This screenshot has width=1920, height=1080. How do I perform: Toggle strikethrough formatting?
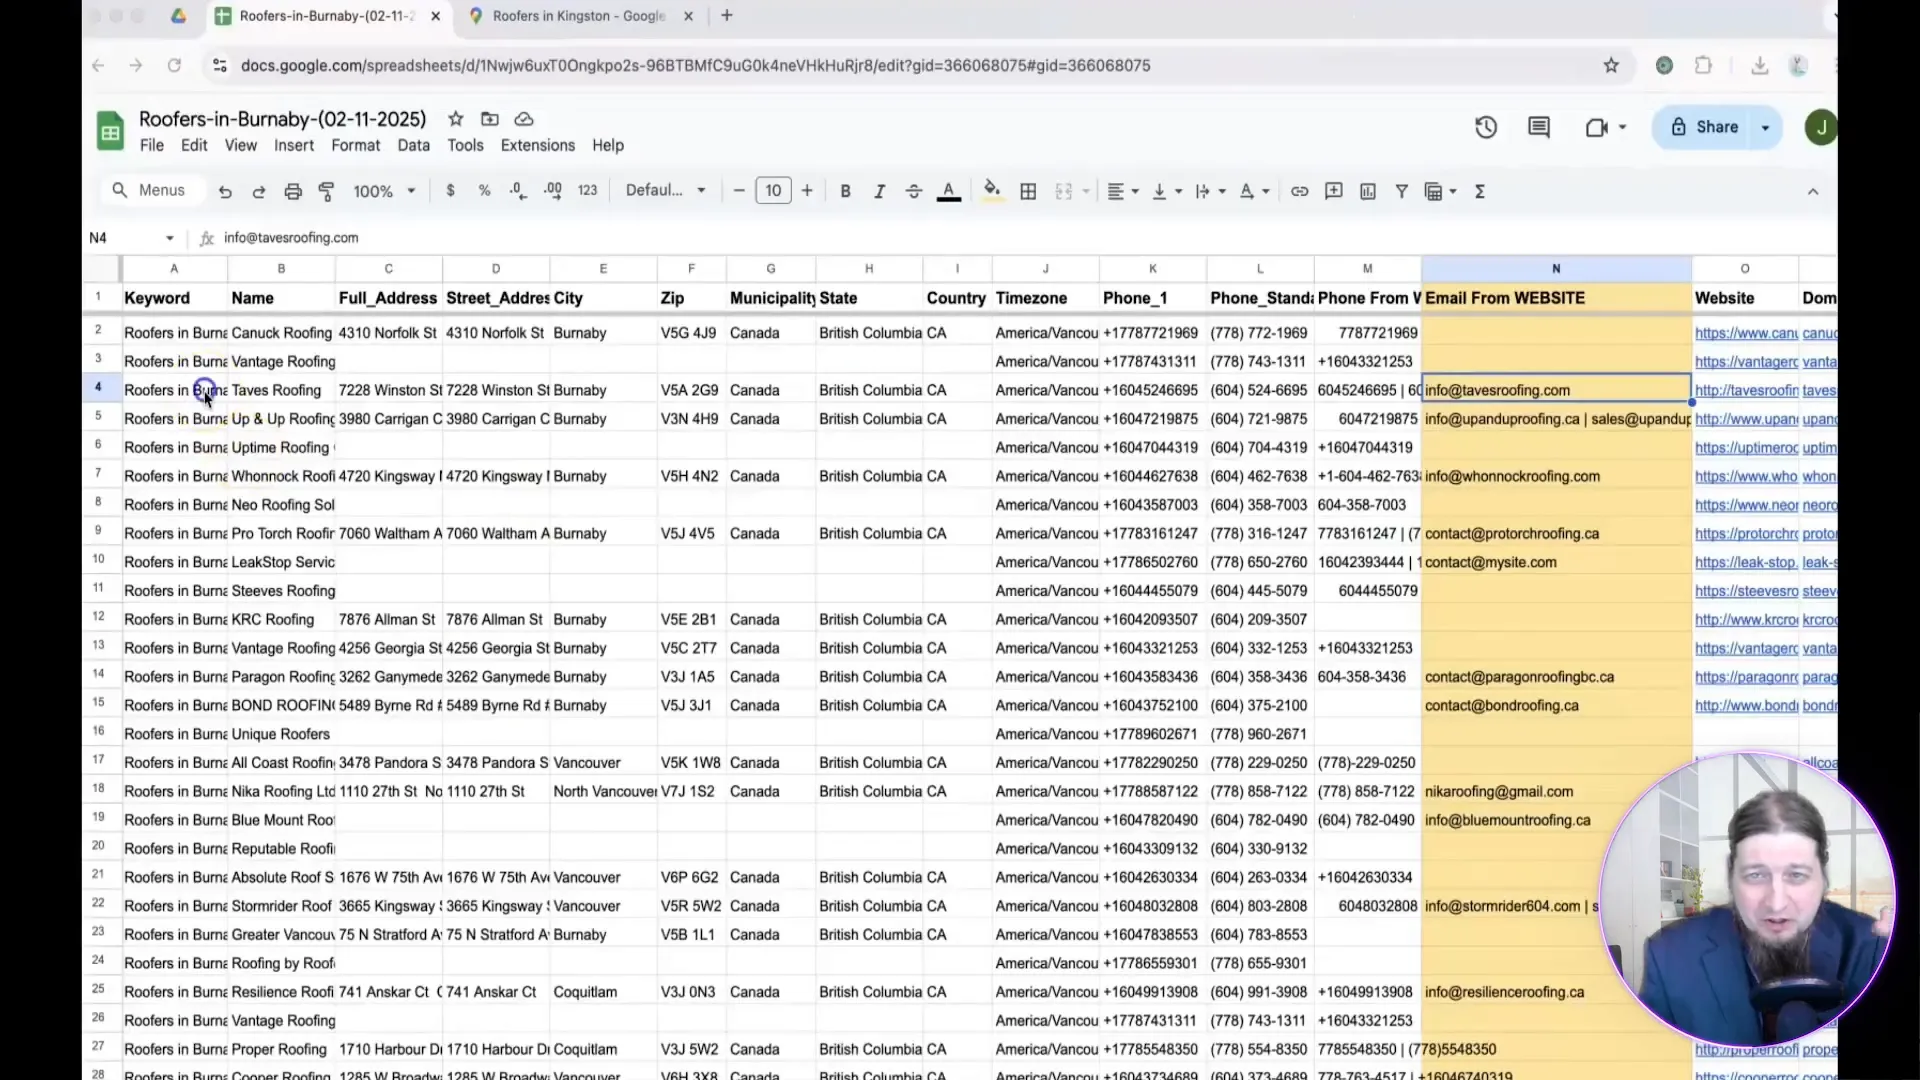(x=914, y=191)
